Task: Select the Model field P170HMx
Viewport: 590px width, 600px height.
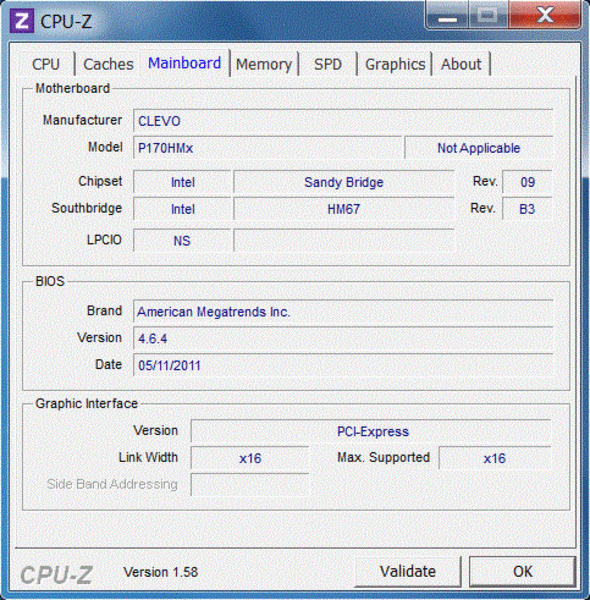Action: click(268, 148)
